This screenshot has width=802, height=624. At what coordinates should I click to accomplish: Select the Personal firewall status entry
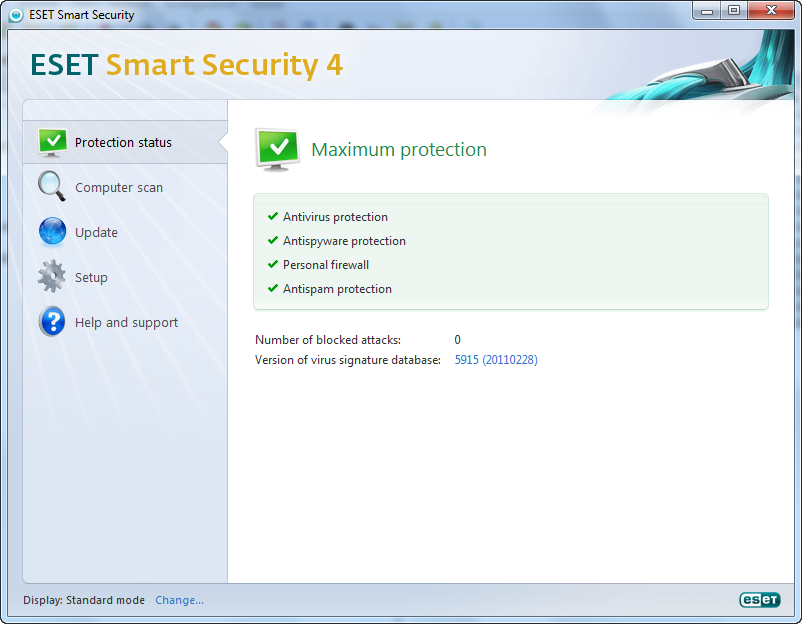coord(326,265)
